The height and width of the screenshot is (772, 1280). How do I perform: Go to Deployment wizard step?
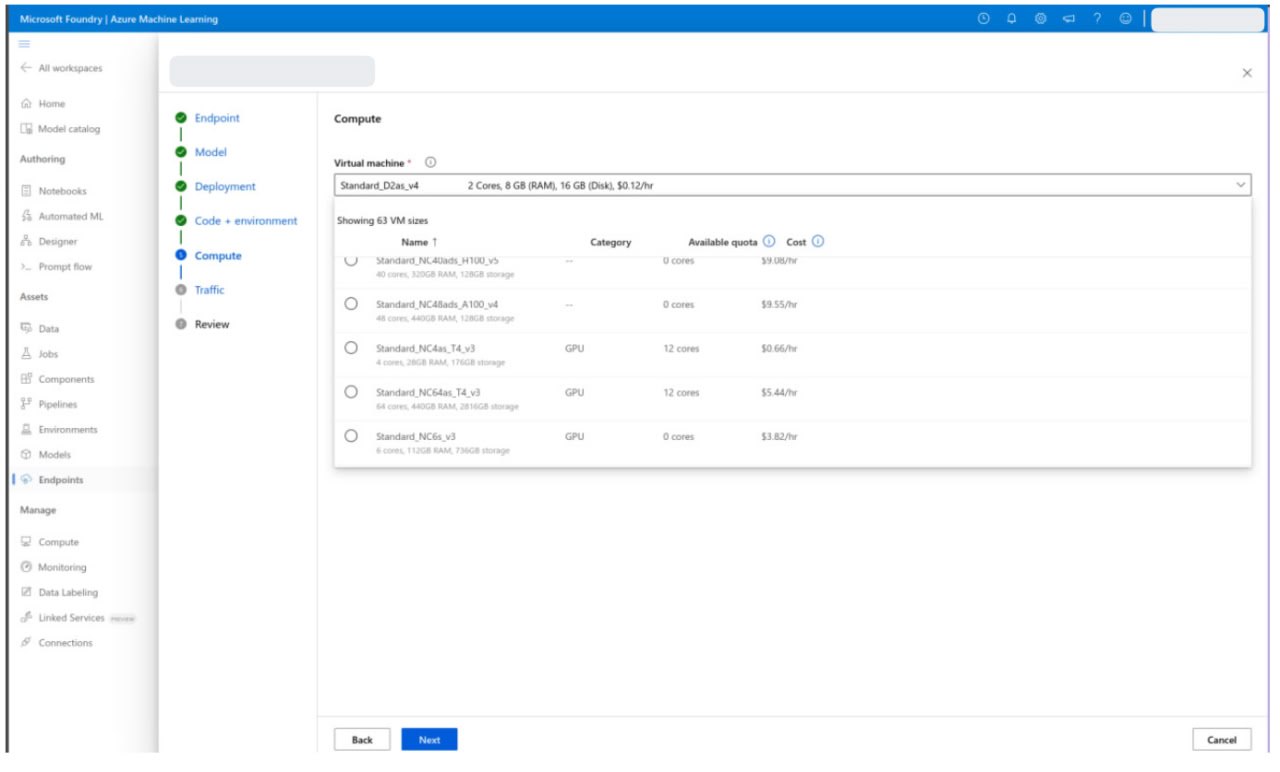(225, 187)
